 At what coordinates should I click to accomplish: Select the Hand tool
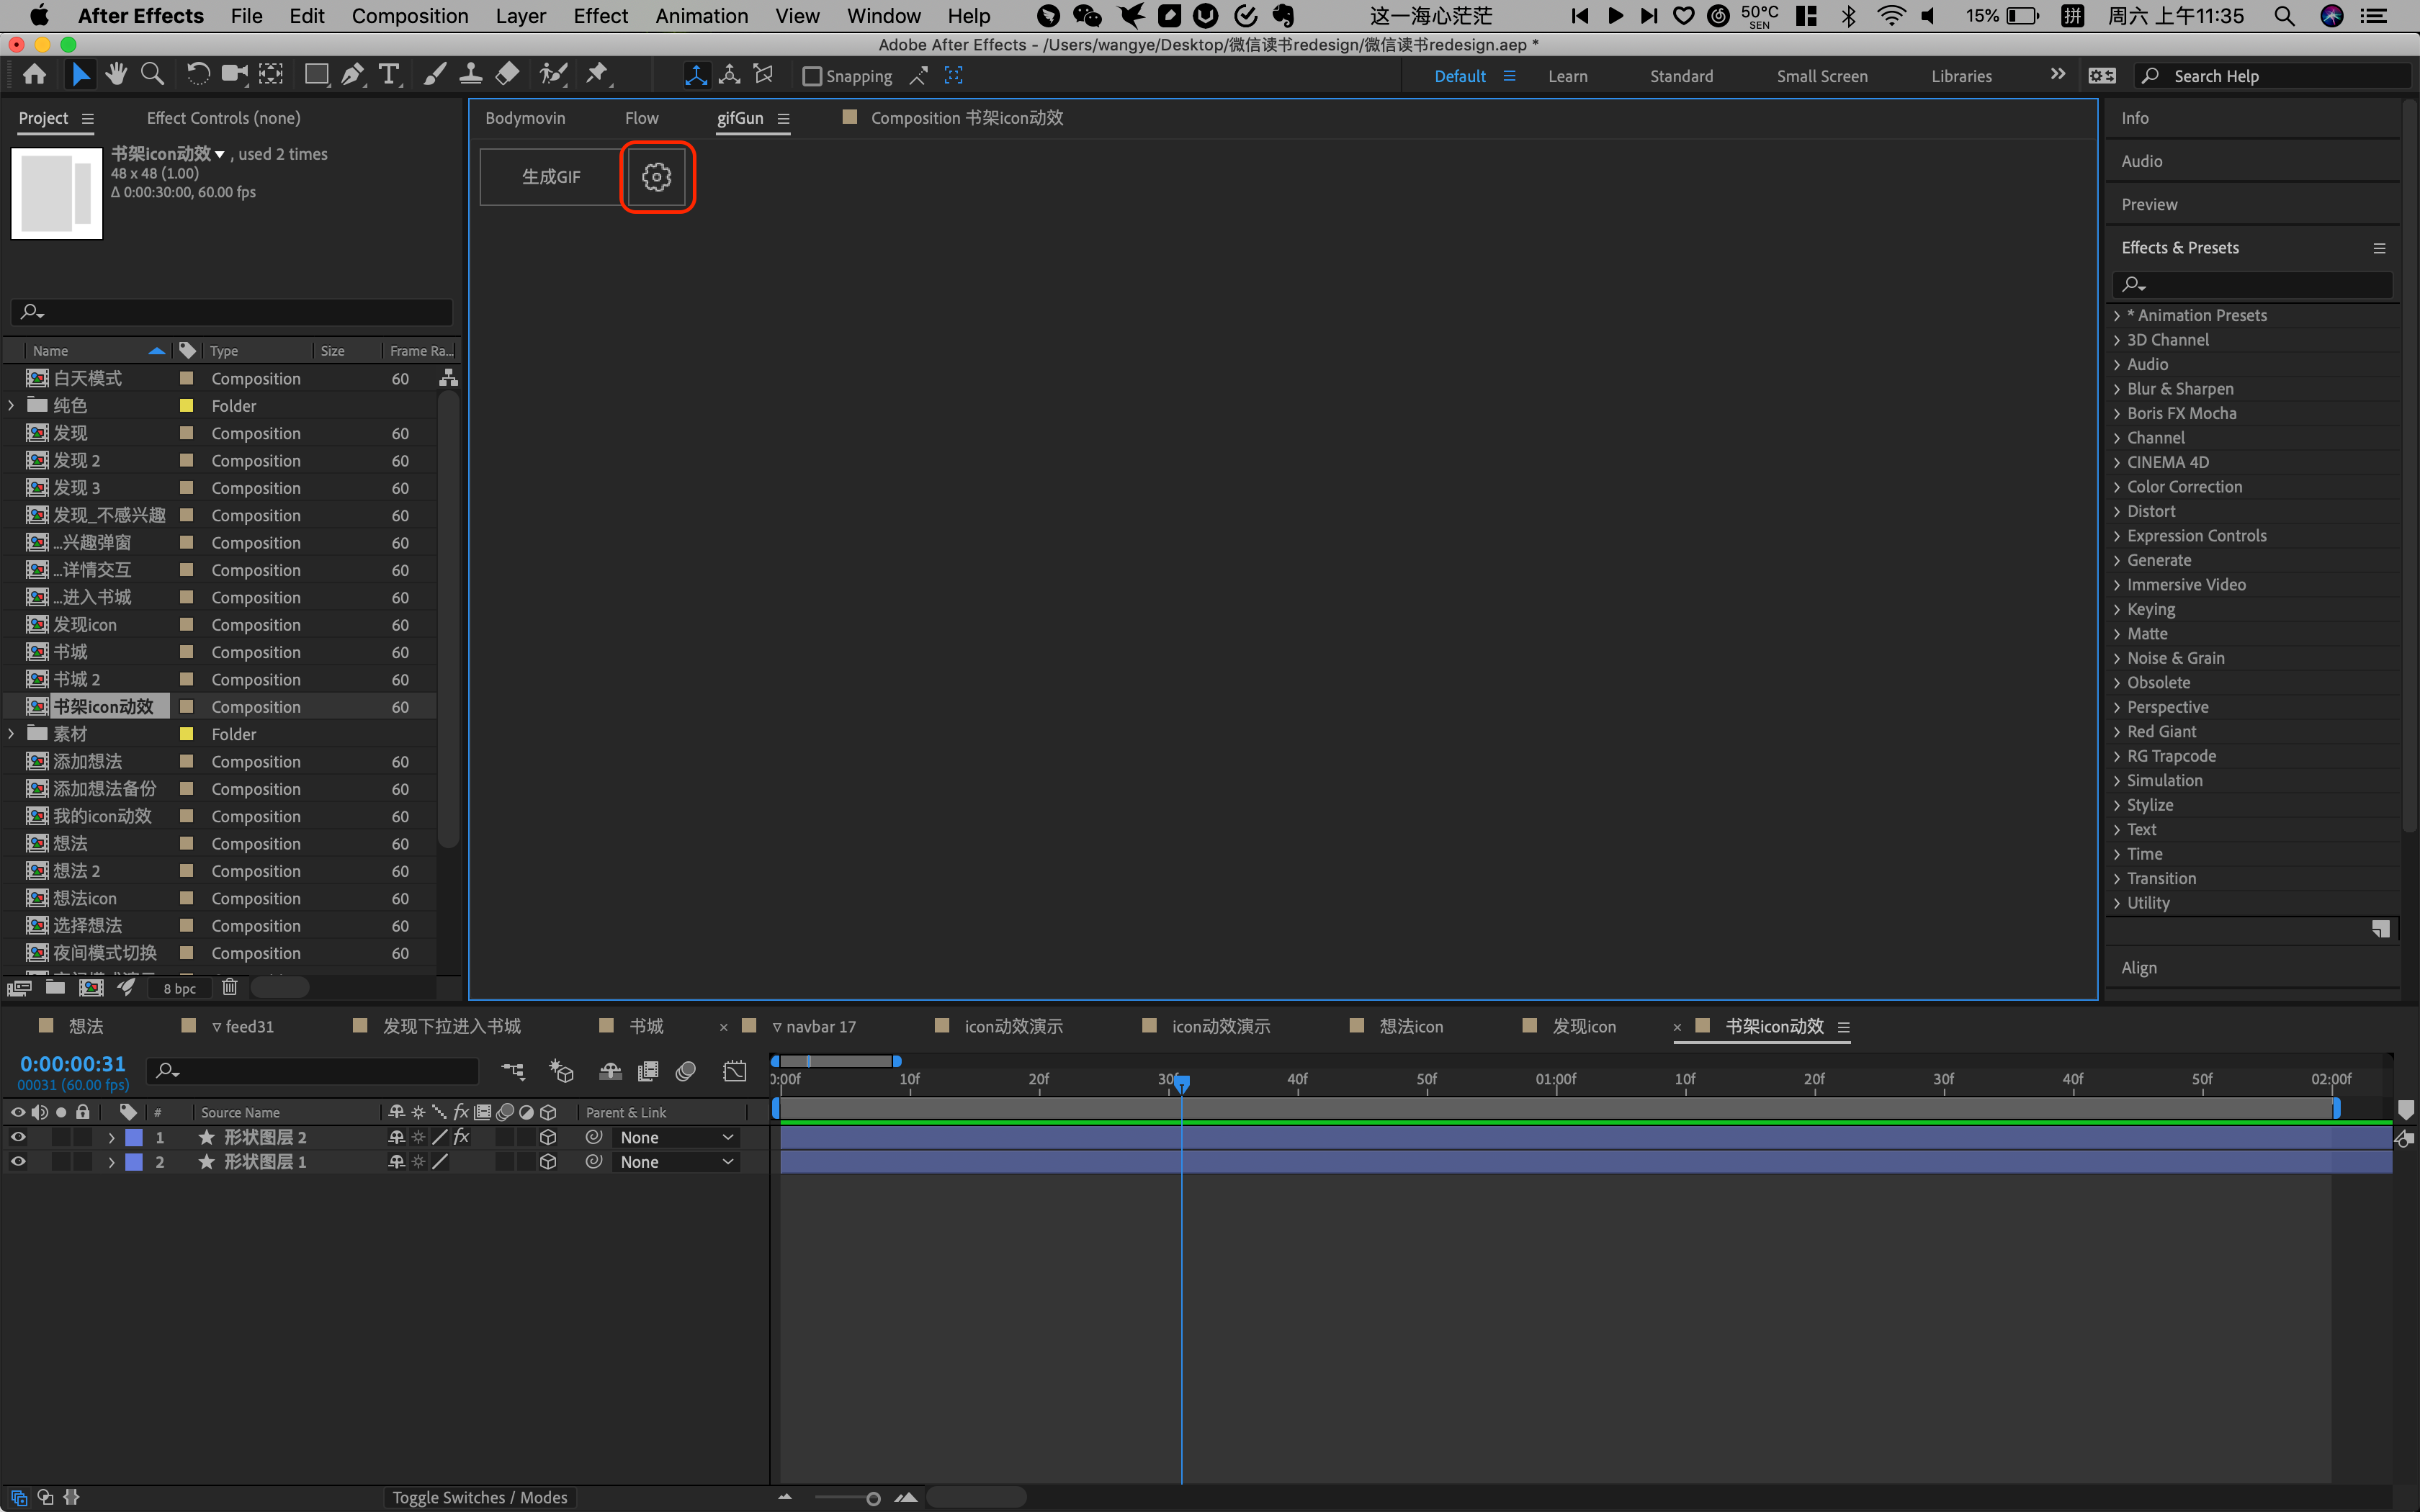[x=117, y=75]
